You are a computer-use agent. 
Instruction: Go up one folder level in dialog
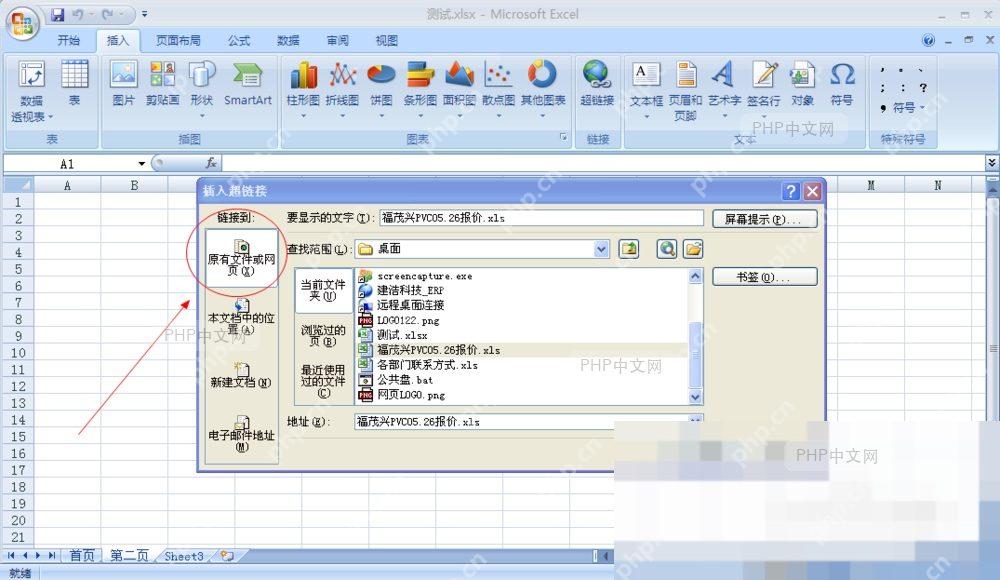point(629,249)
